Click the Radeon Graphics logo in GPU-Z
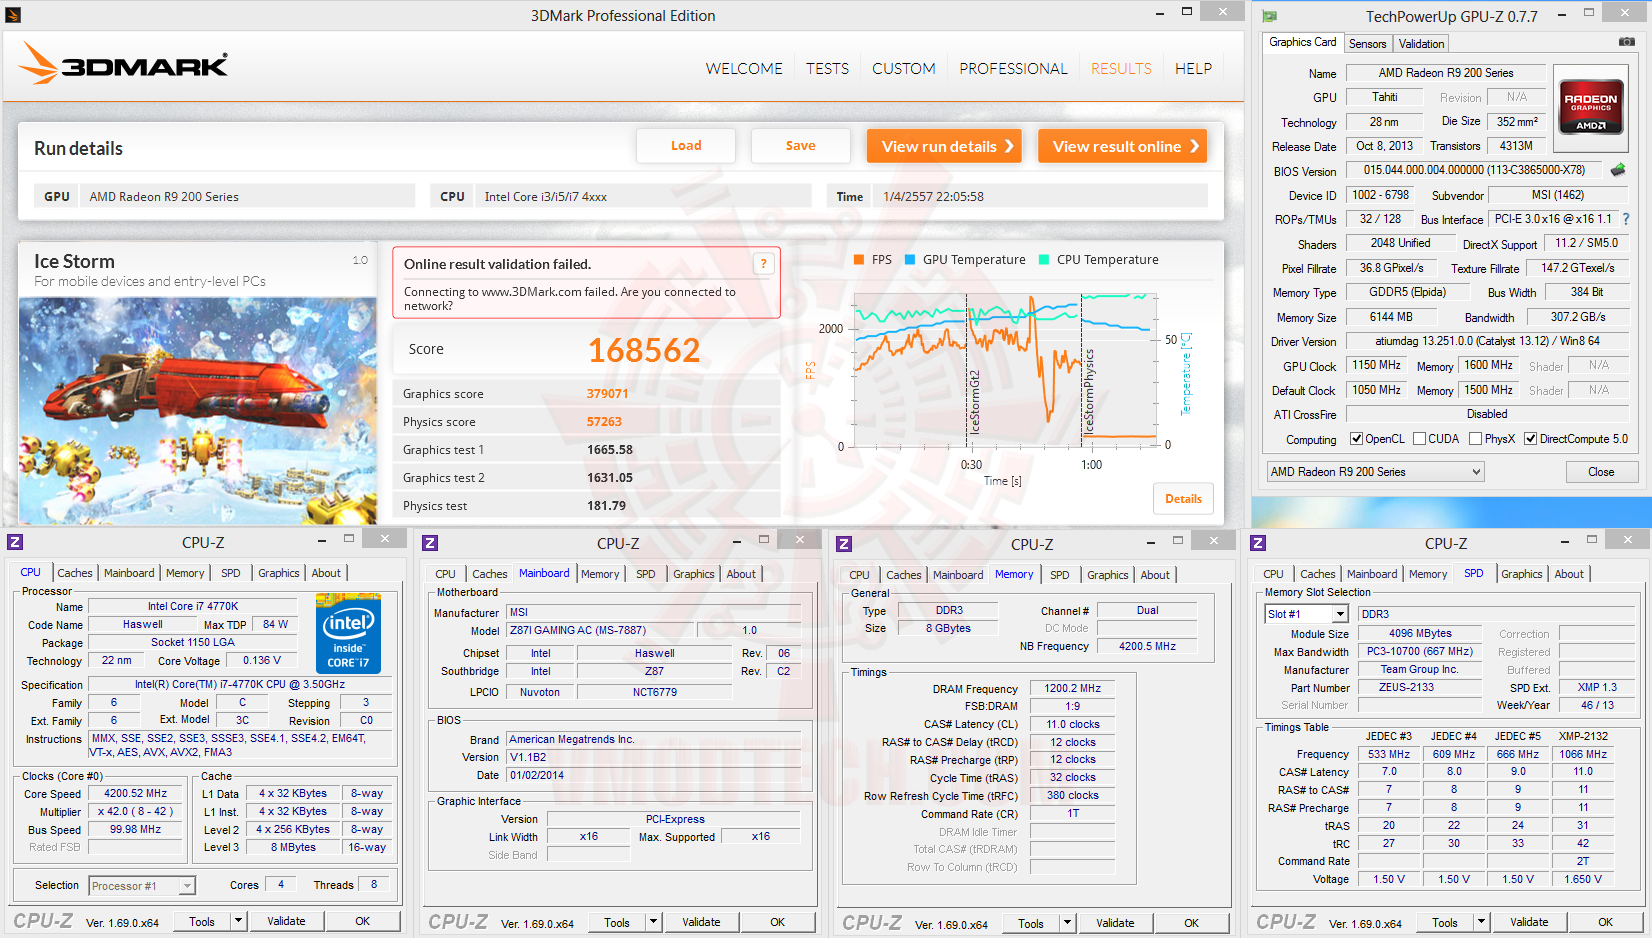This screenshot has height=938, width=1652. [1591, 107]
